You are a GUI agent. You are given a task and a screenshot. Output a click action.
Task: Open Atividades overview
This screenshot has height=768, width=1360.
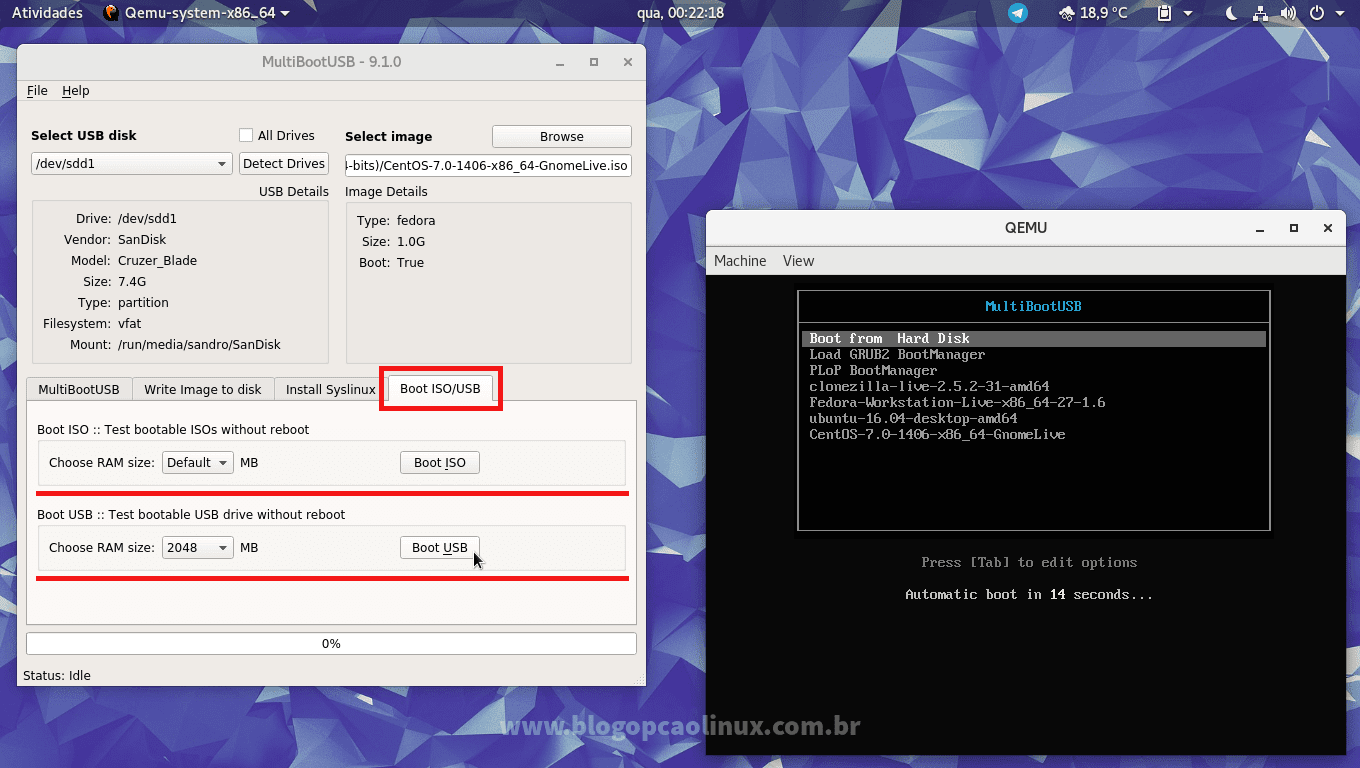(47, 13)
